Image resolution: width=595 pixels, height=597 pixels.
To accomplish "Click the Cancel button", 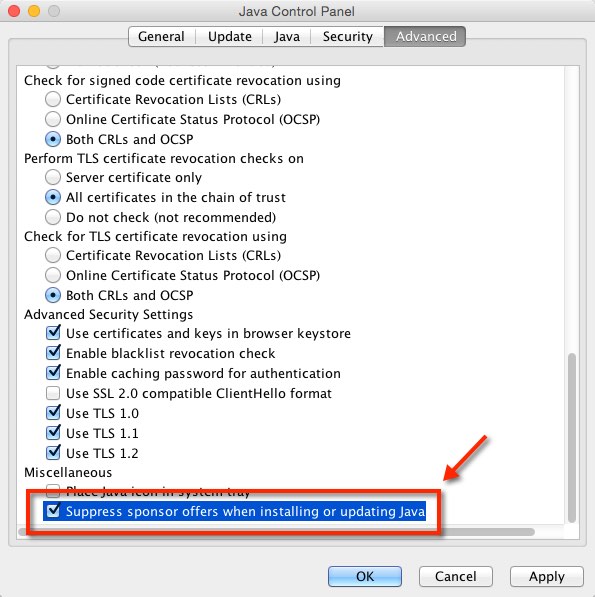I will [x=456, y=576].
